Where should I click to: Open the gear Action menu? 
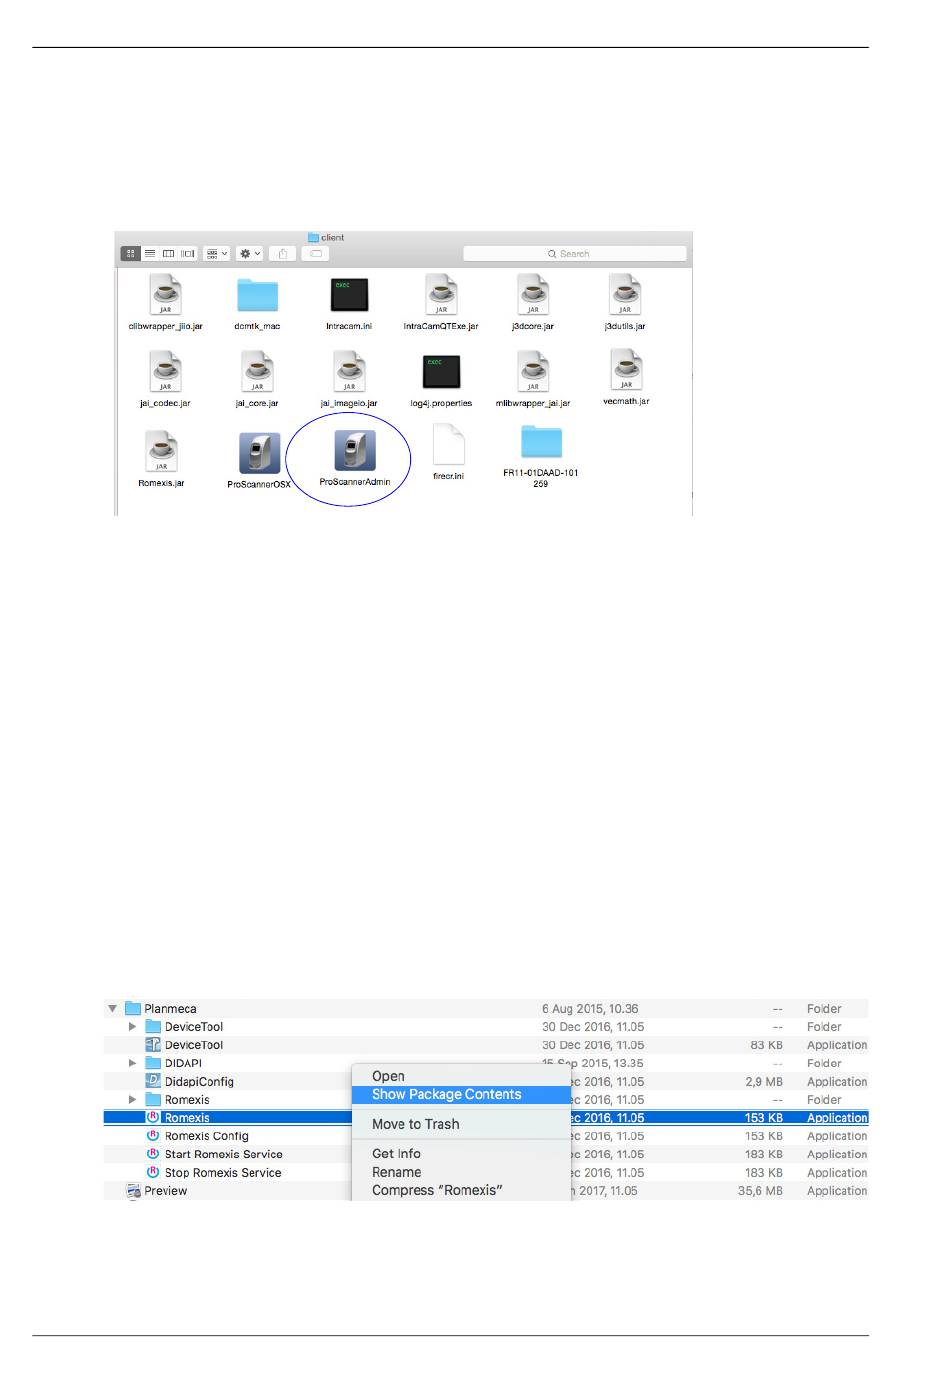[x=250, y=254]
